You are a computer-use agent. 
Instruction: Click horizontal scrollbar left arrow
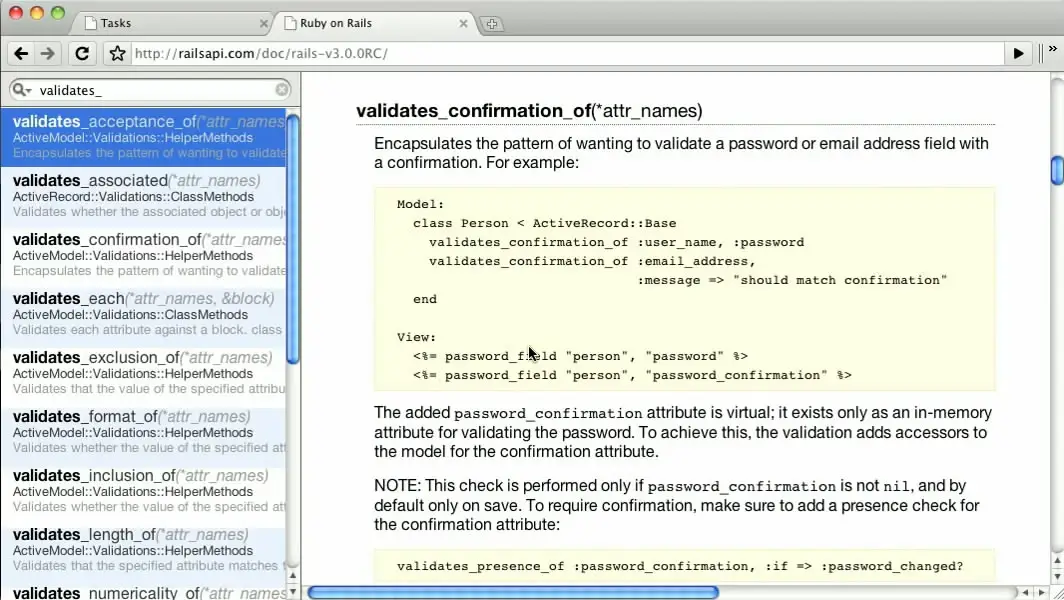pyautogui.click(x=1025, y=593)
